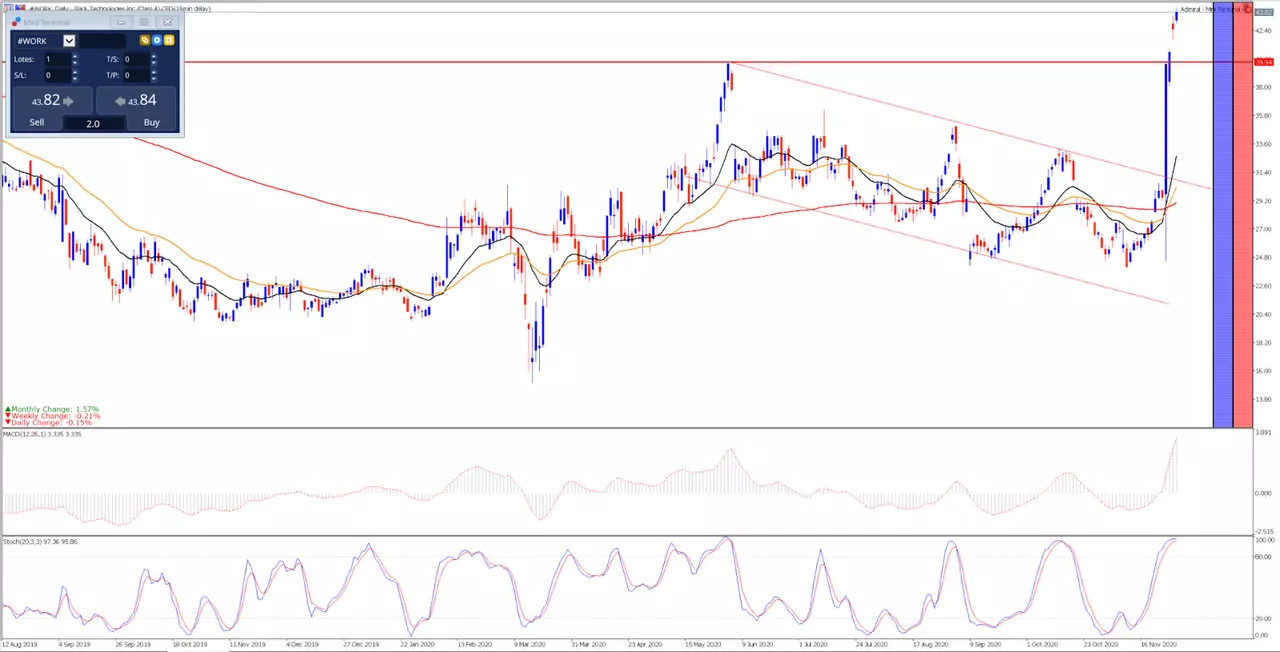Image resolution: width=1280 pixels, height=652 pixels.
Task: Click the Admiral expert advisor smiley icon
Action: (1247, 9)
